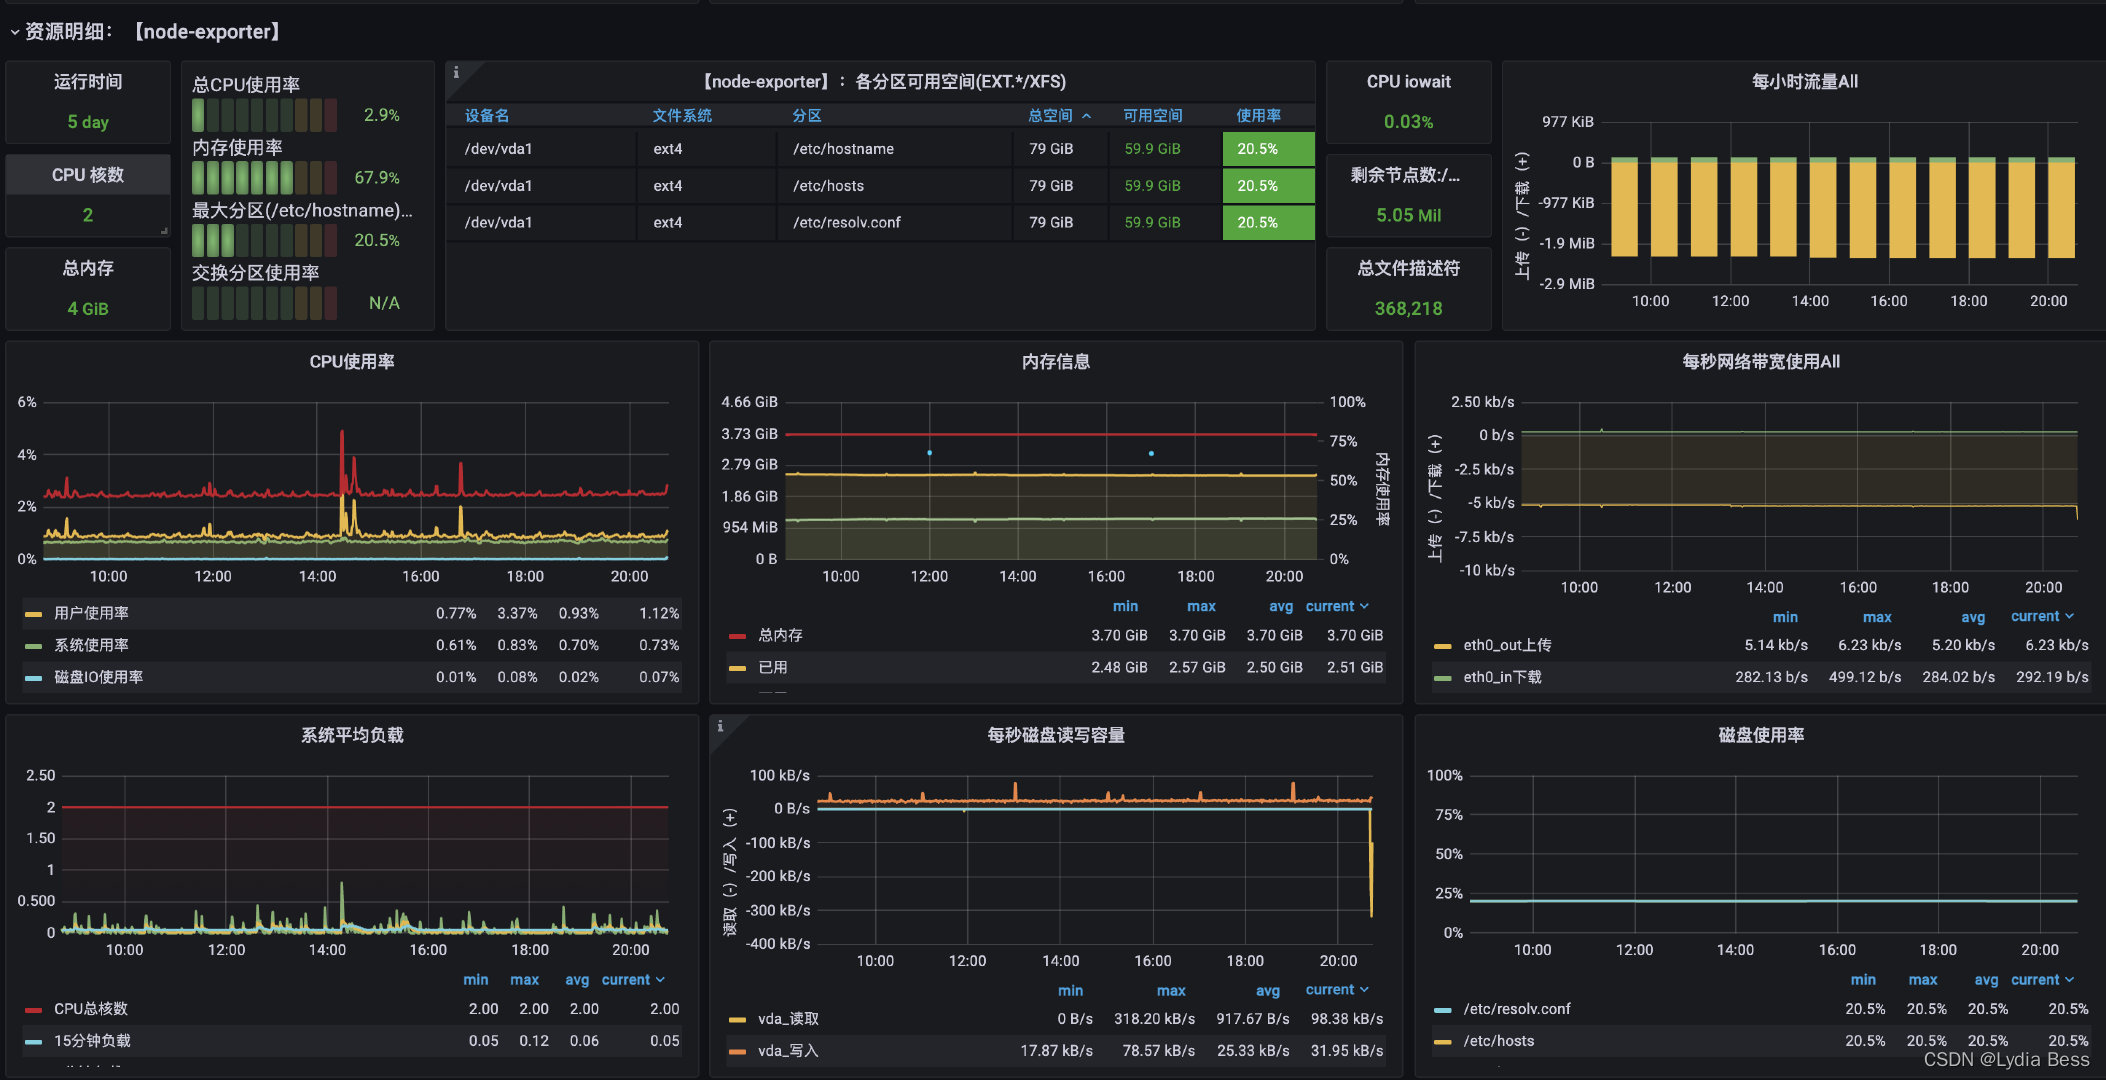
Task: Sort table by 设备名 column
Action: (x=487, y=116)
